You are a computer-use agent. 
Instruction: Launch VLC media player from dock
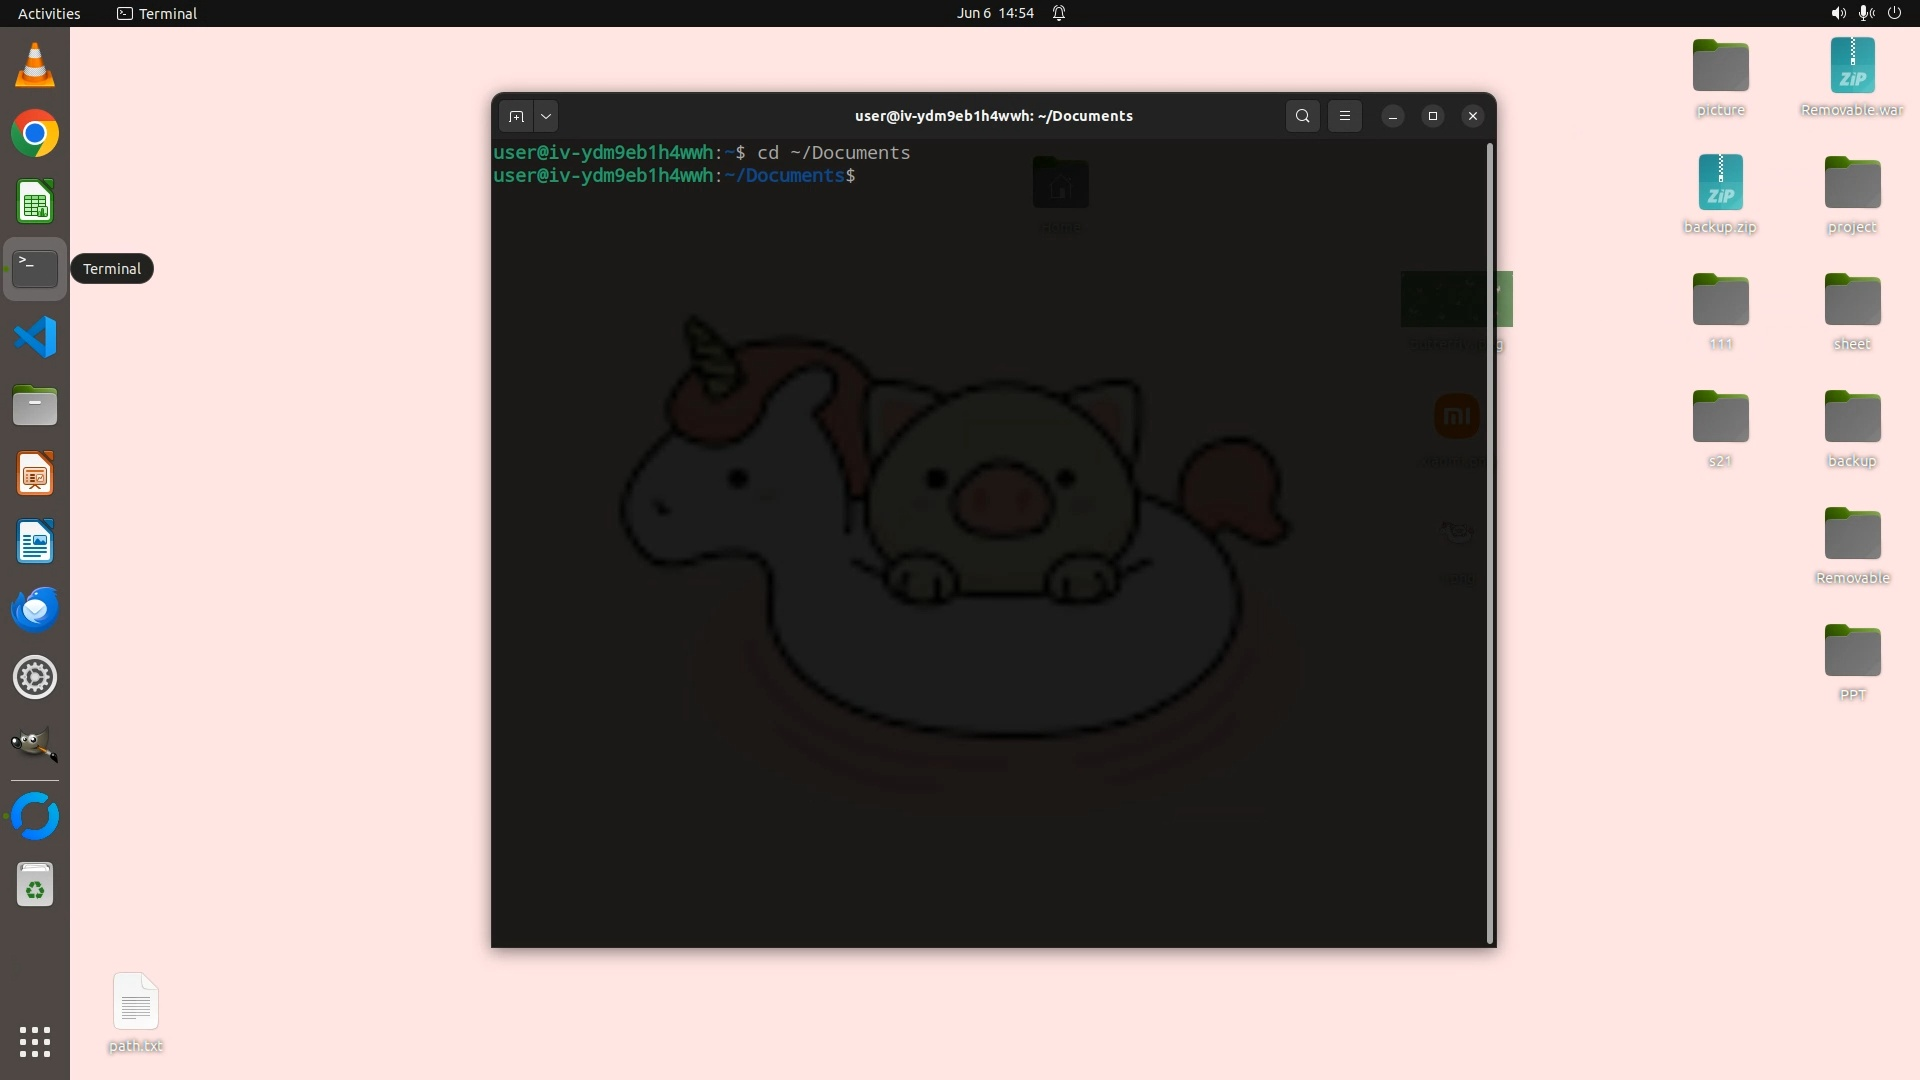[35, 66]
